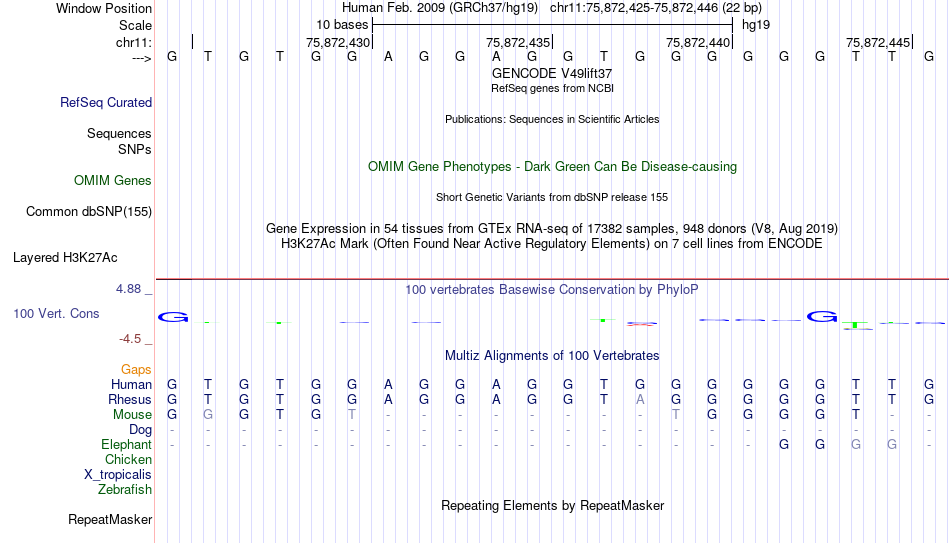
Task: Click the GTEx Gene Expression track title
Action: tap(552, 228)
